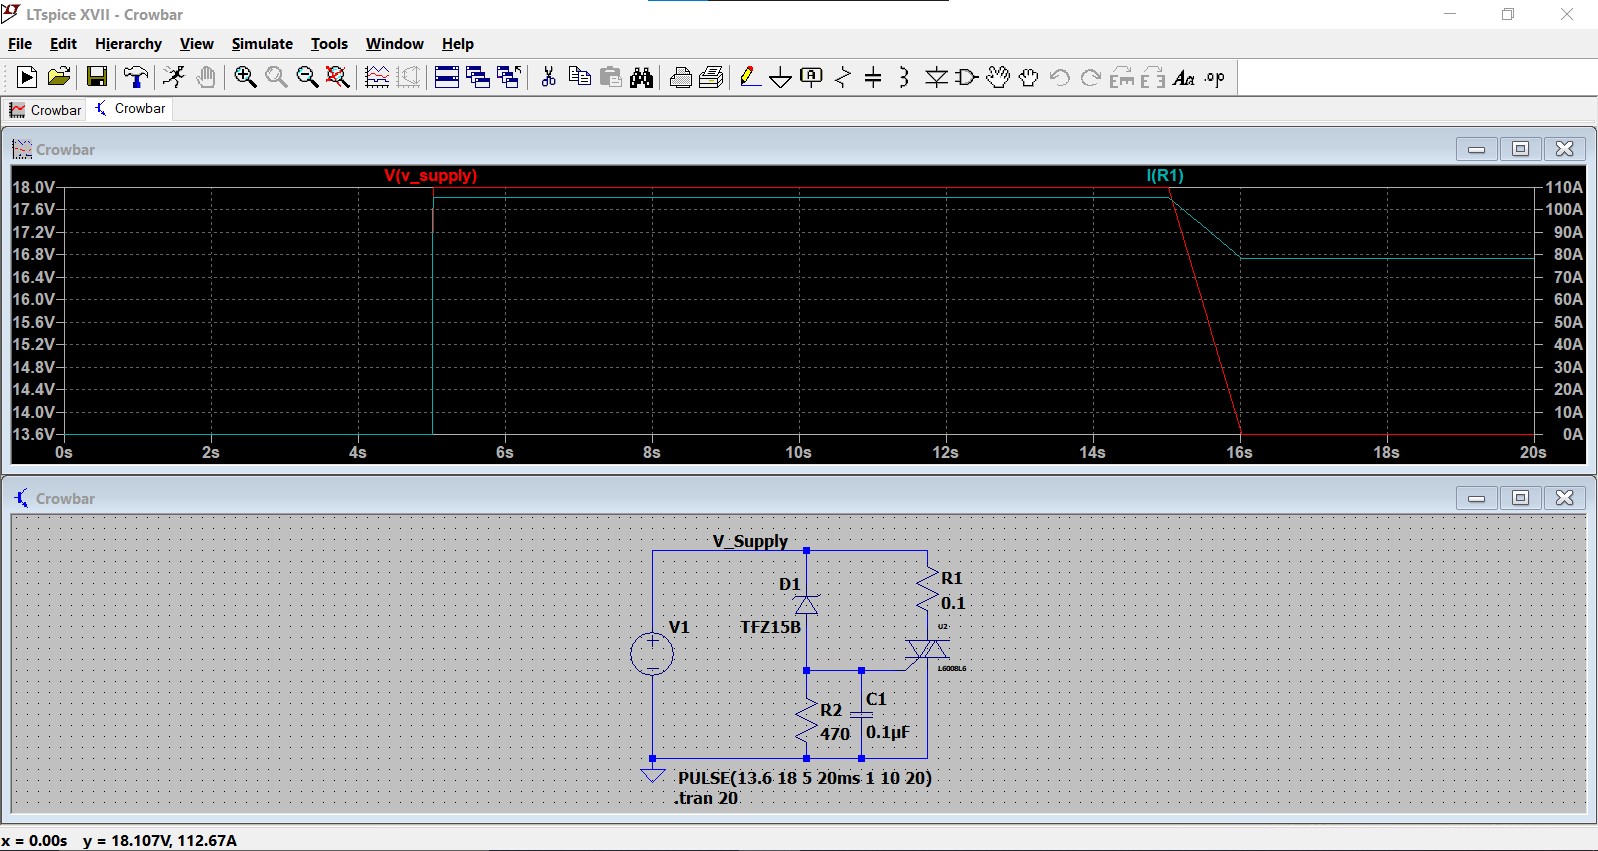Click the R1 0.1 resistor value
Screen dimensions: 1598x851
point(953,603)
